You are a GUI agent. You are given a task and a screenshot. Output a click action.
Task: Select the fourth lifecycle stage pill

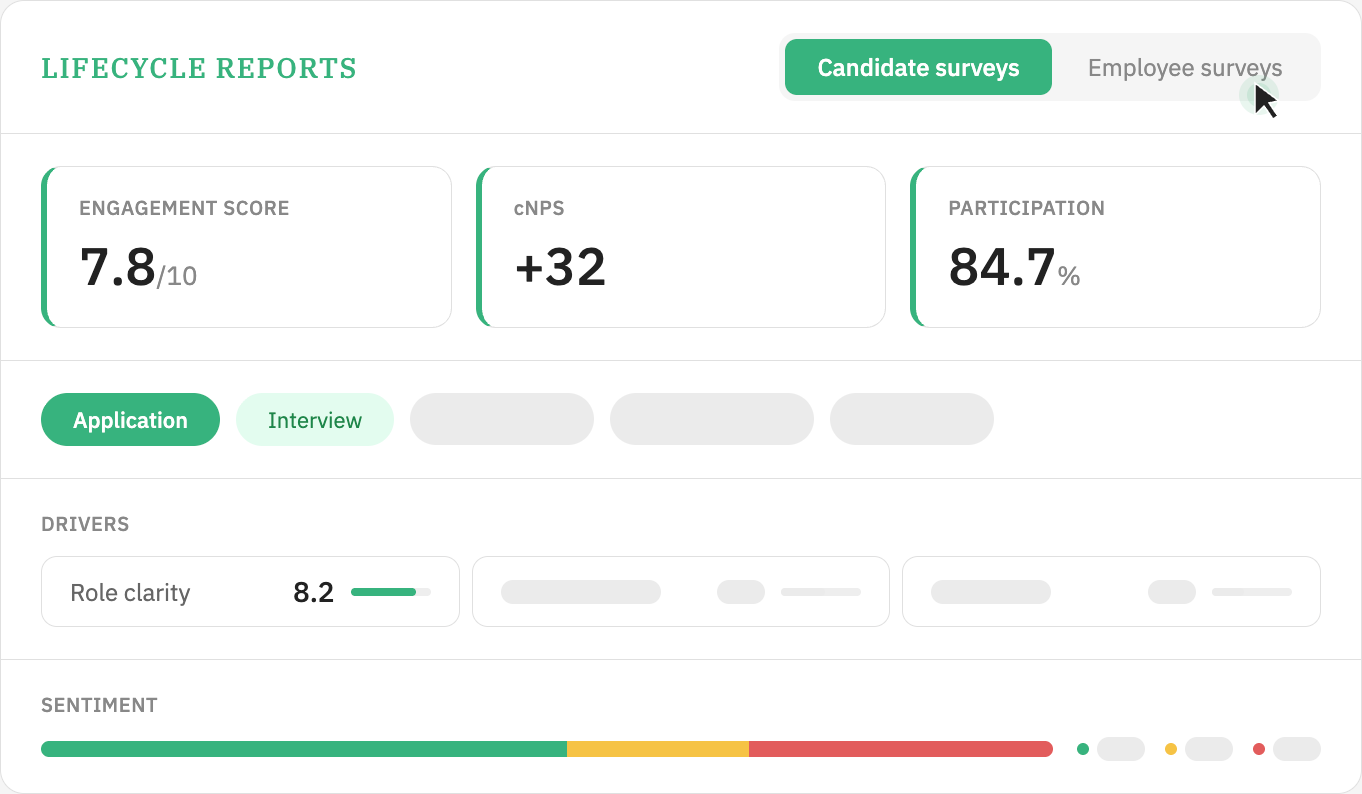[x=711, y=419]
